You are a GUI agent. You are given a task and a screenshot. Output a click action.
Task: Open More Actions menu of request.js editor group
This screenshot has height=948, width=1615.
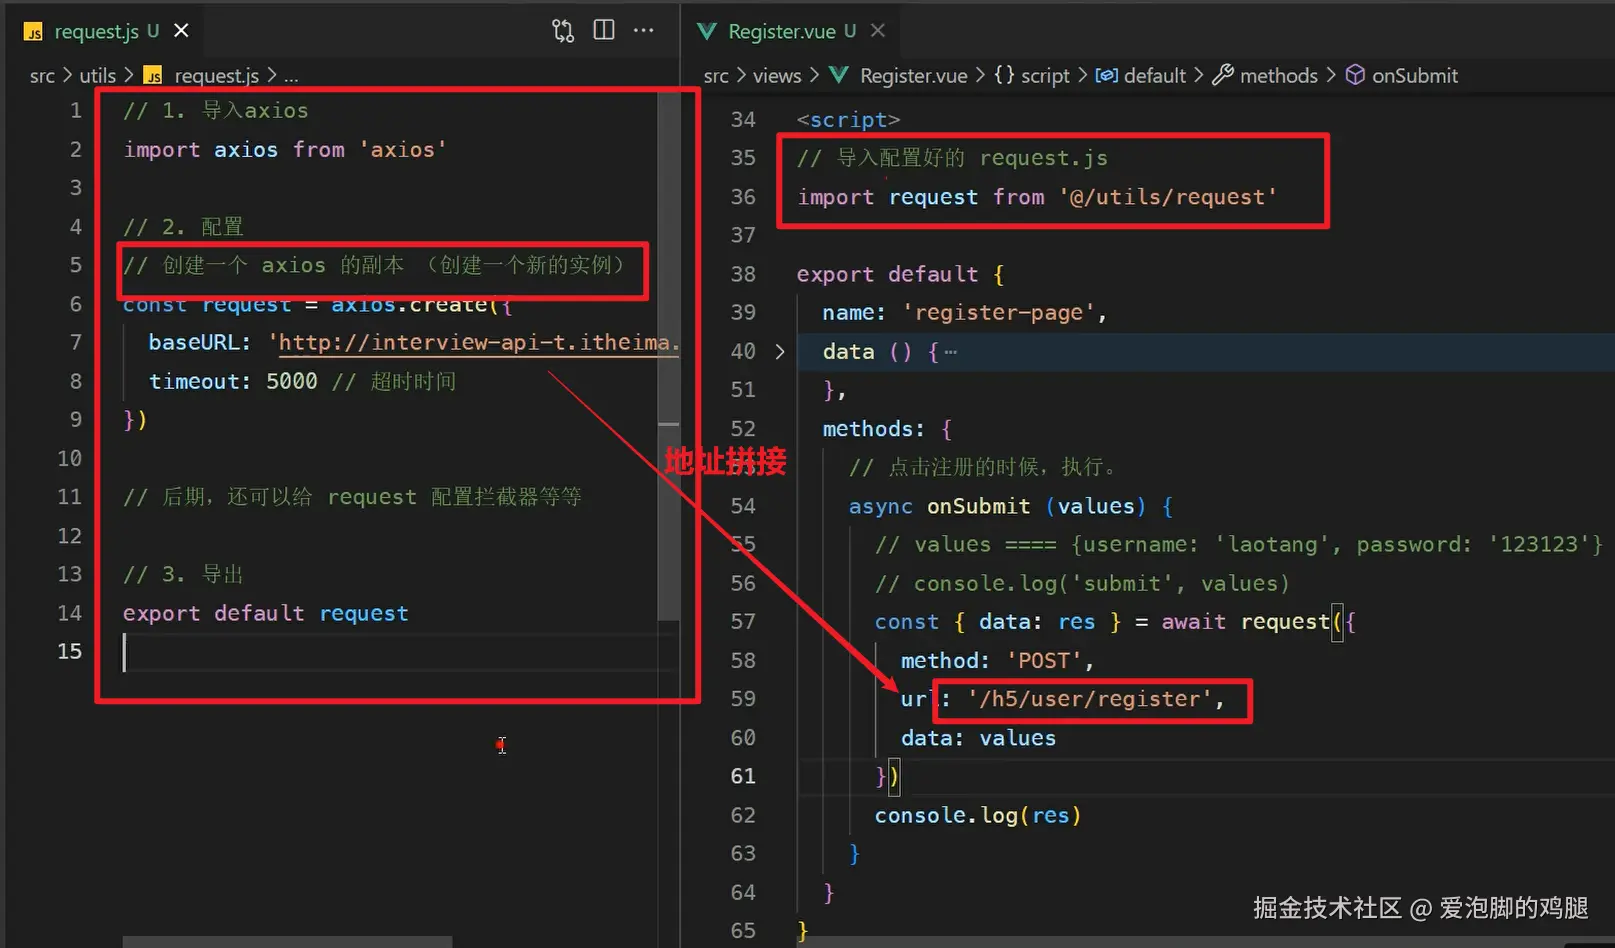[x=644, y=30]
